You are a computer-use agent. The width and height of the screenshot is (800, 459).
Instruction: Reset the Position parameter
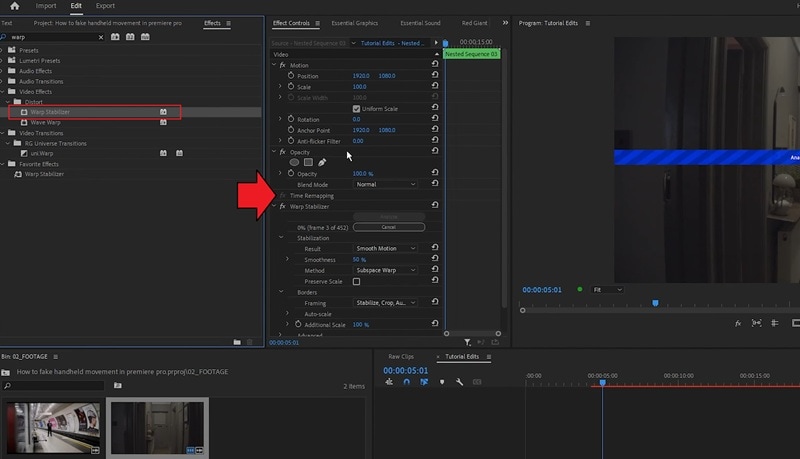[435, 74]
